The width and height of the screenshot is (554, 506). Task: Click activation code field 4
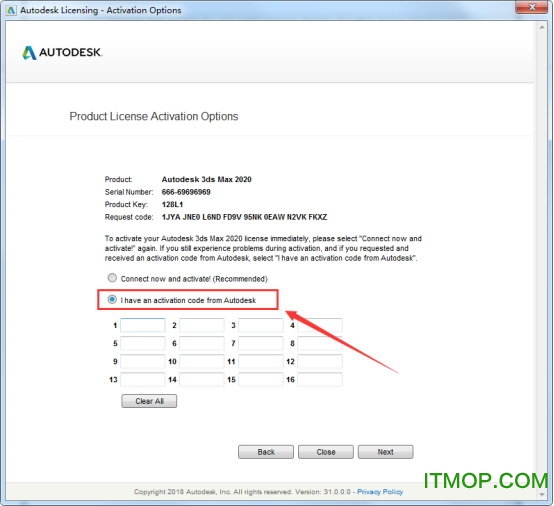click(x=320, y=325)
